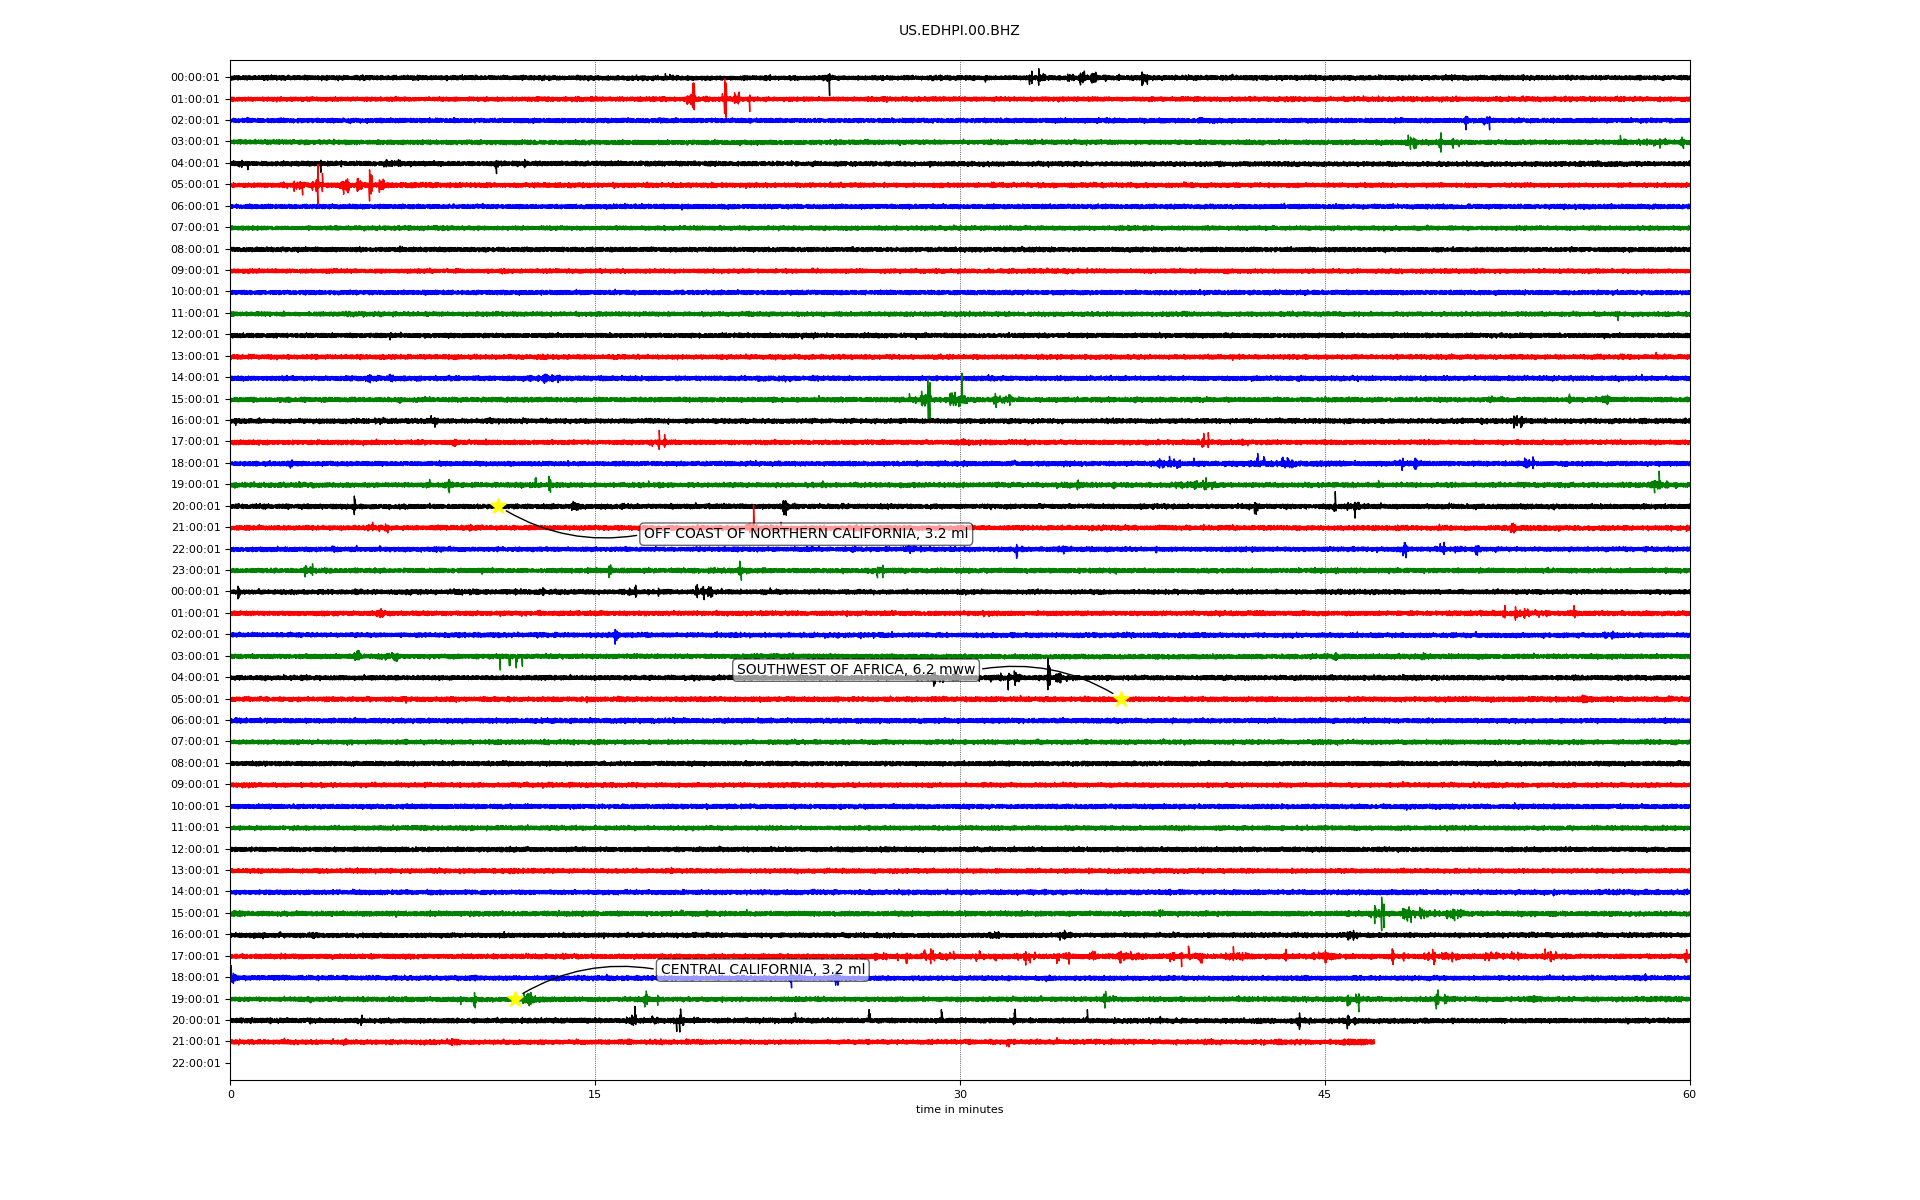Screen dimensions: 1920x1200
Task: Click the yellow star for the Northern California event
Action: click(x=498, y=506)
